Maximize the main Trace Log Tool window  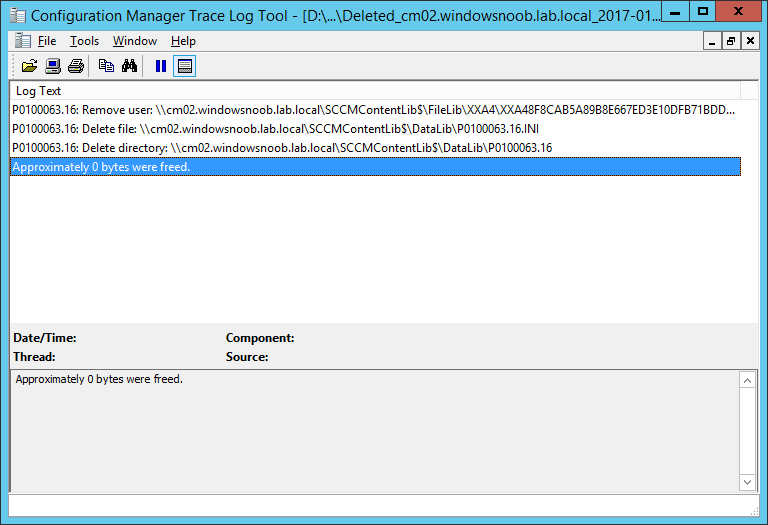click(x=703, y=11)
